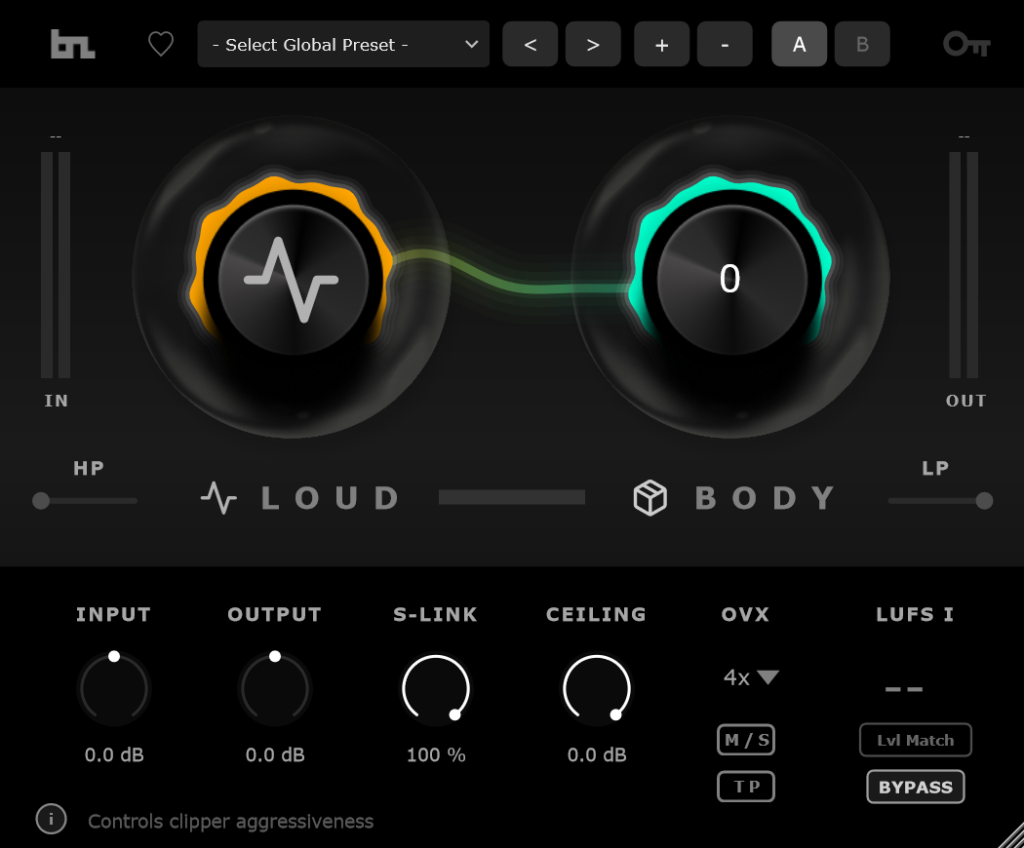Click the HP filter slider handle
1024x848 pixels.
(x=41, y=501)
